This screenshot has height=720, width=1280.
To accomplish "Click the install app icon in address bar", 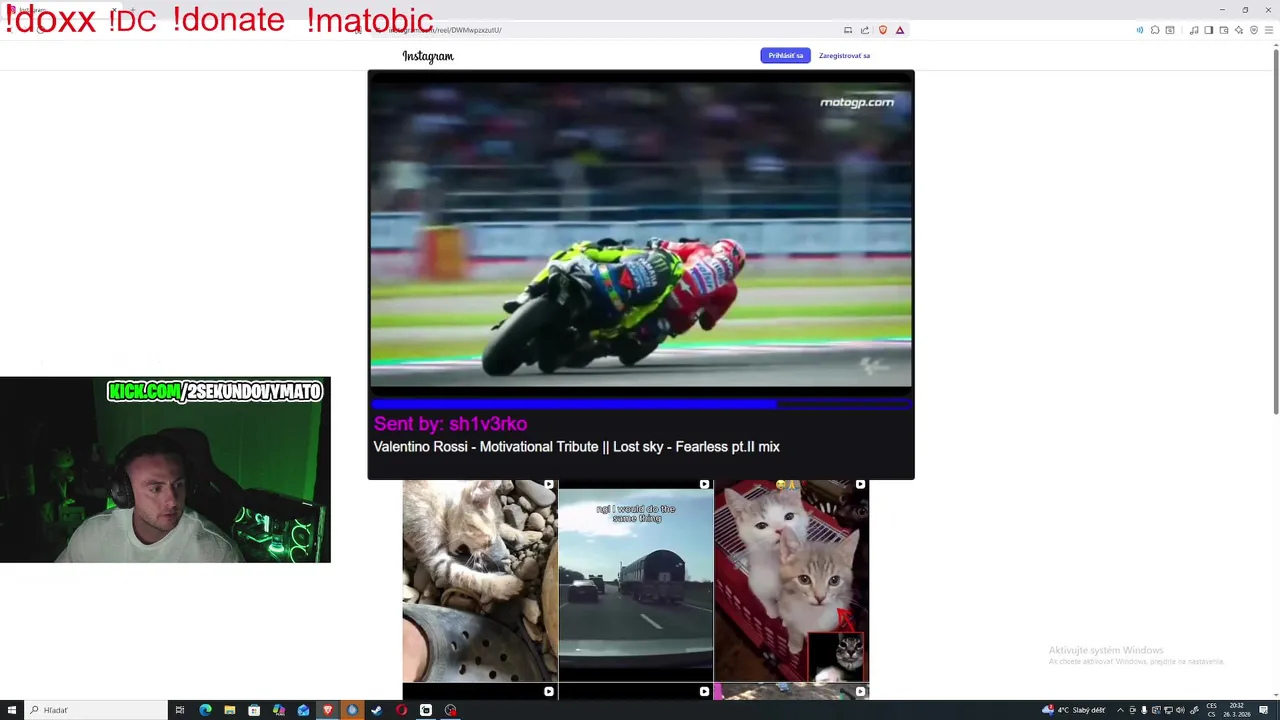I will click(848, 30).
